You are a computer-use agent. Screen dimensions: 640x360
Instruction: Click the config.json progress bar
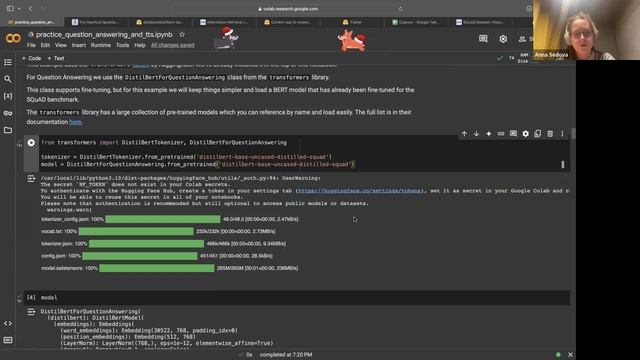tap(140, 256)
